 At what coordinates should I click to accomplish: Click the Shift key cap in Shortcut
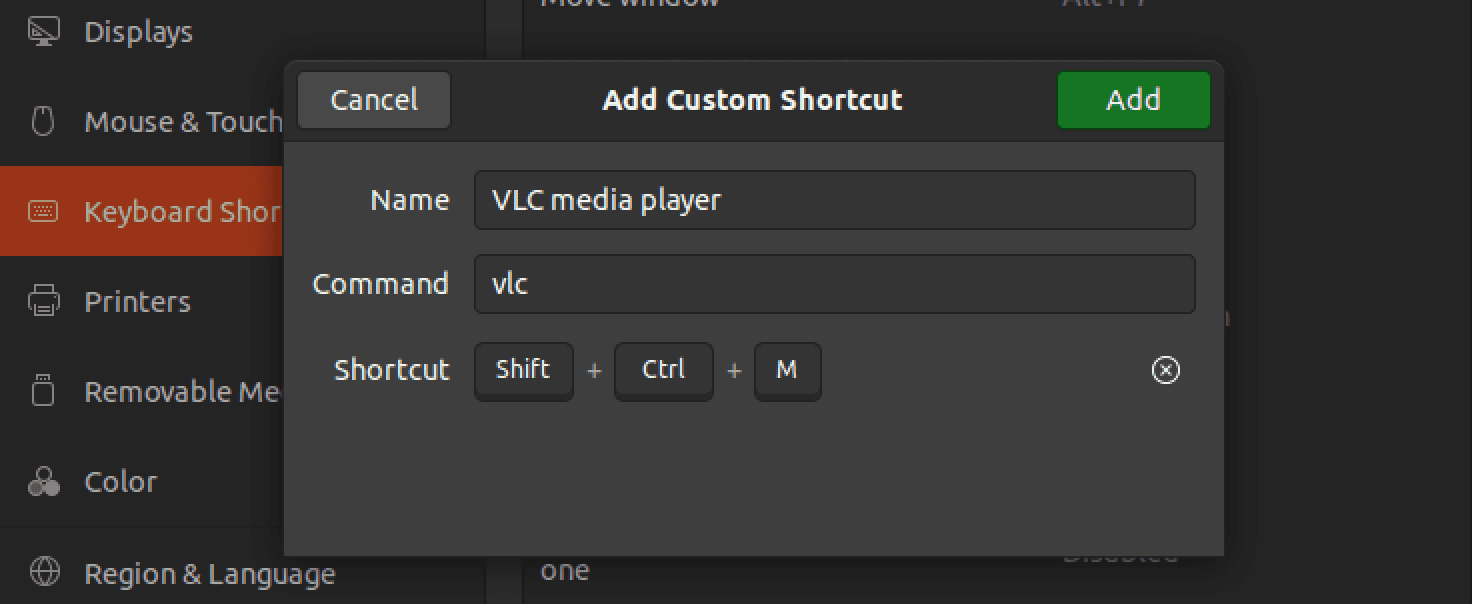(x=523, y=370)
